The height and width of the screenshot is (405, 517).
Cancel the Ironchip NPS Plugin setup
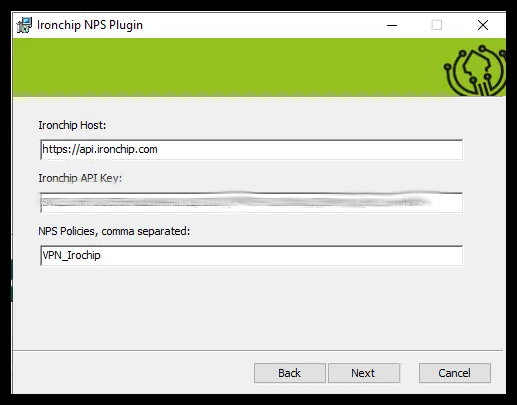(455, 373)
